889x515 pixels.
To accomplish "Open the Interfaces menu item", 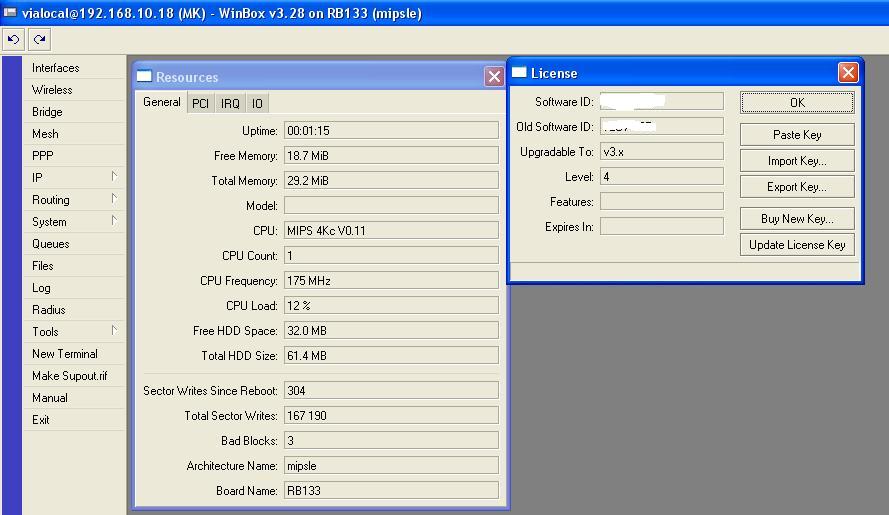I will point(74,68).
